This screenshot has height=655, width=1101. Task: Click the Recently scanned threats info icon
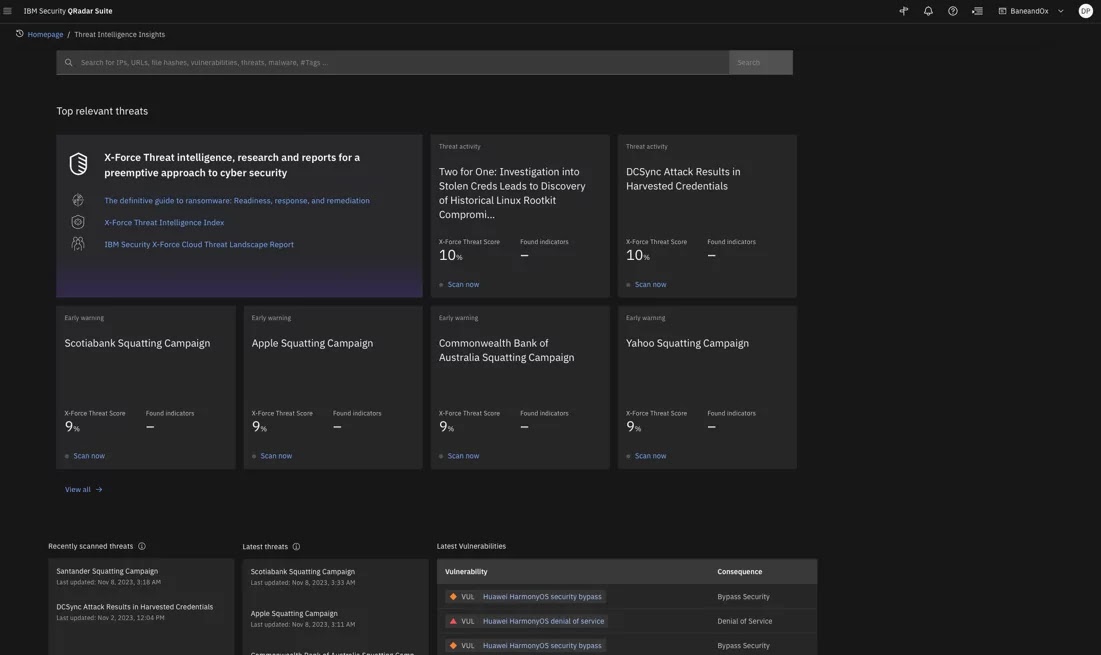tap(142, 546)
